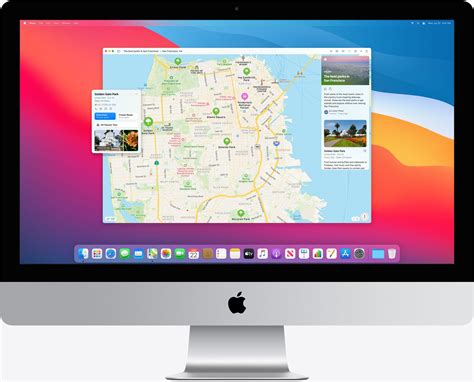The height and width of the screenshot is (382, 474).
Task: Click the current location arrow in Maps toolbar
Action: tap(331, 51)
